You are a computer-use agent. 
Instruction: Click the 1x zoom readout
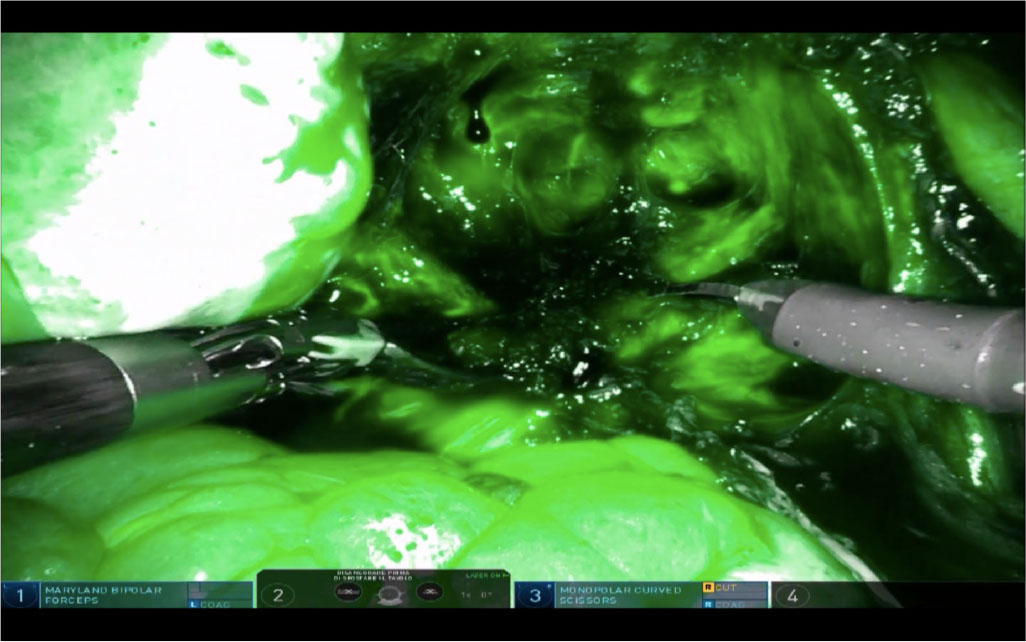467,595
